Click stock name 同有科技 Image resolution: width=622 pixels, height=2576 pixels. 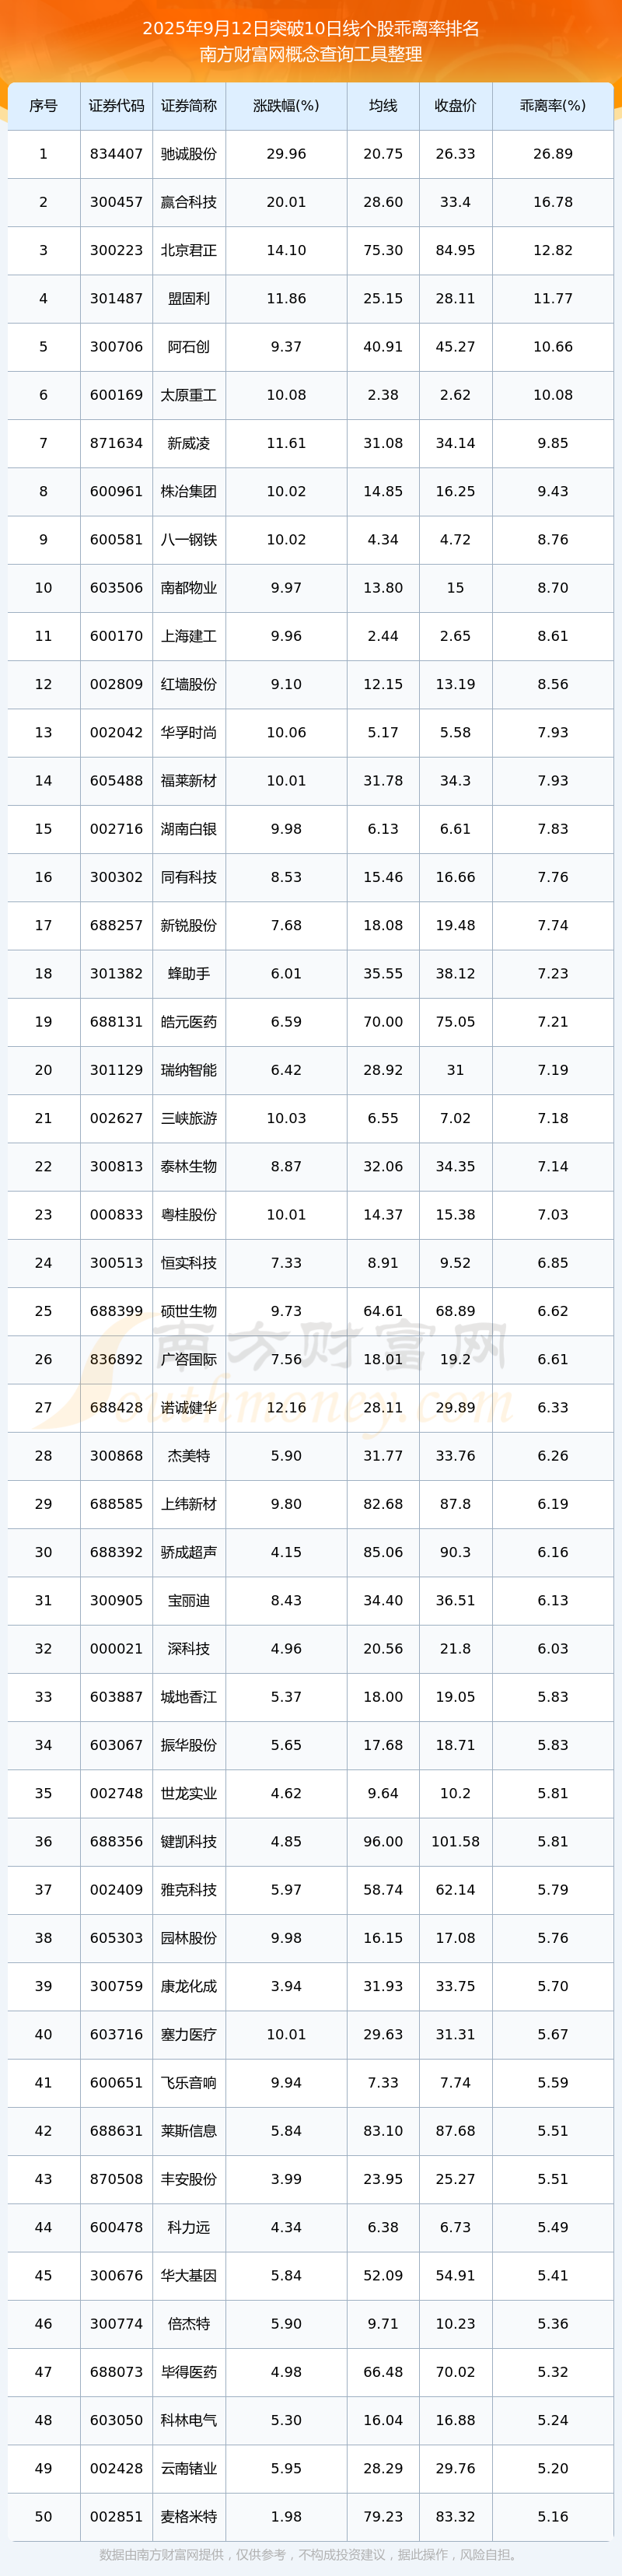pos(189,877)
